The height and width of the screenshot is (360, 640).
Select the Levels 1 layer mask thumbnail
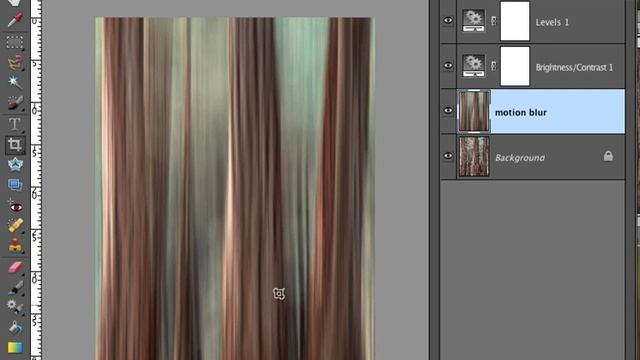coord(515,21)
